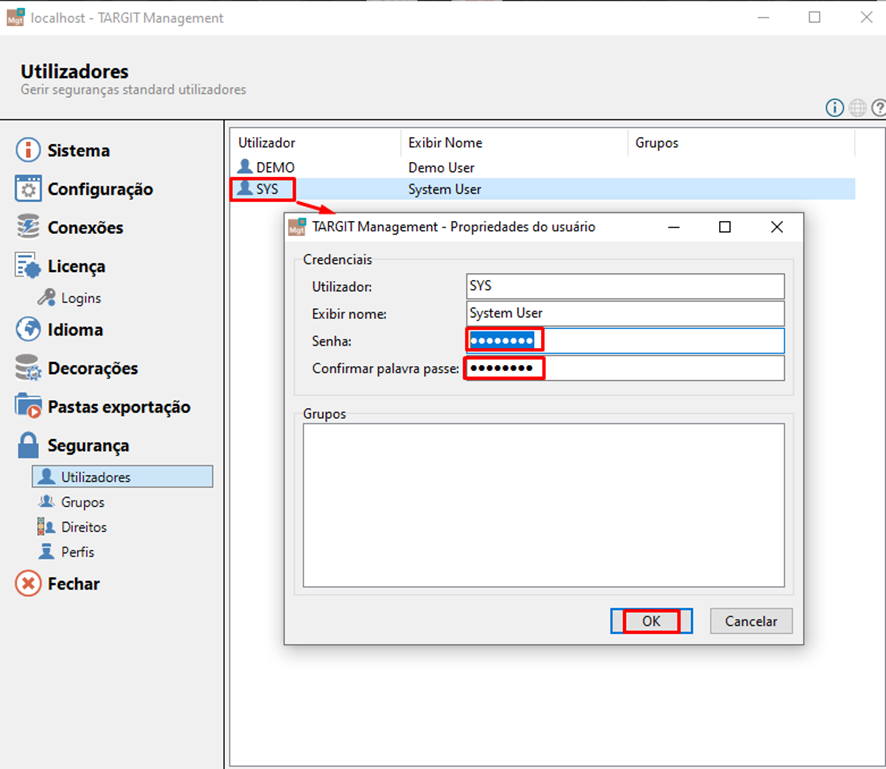Maximize the Propriedades do usuário dialog
Image resolution: width=886 pixels, height=769 pixels.
click(725, 227)
